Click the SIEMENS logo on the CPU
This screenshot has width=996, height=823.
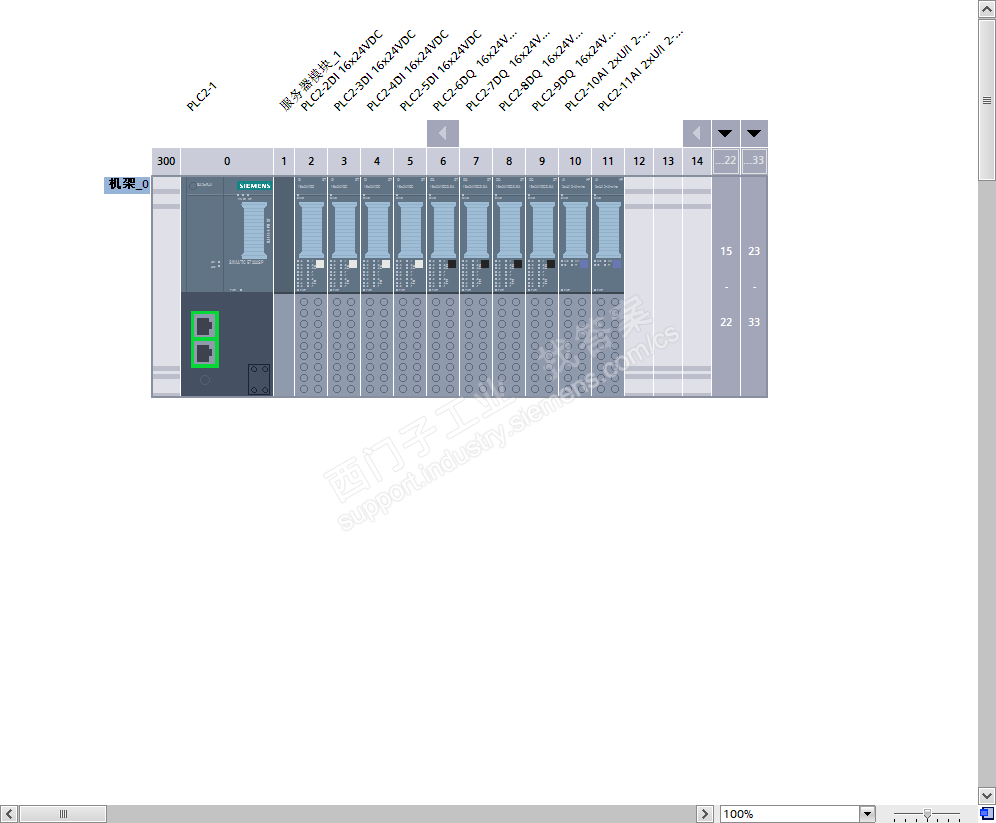[x=255, y=185]
